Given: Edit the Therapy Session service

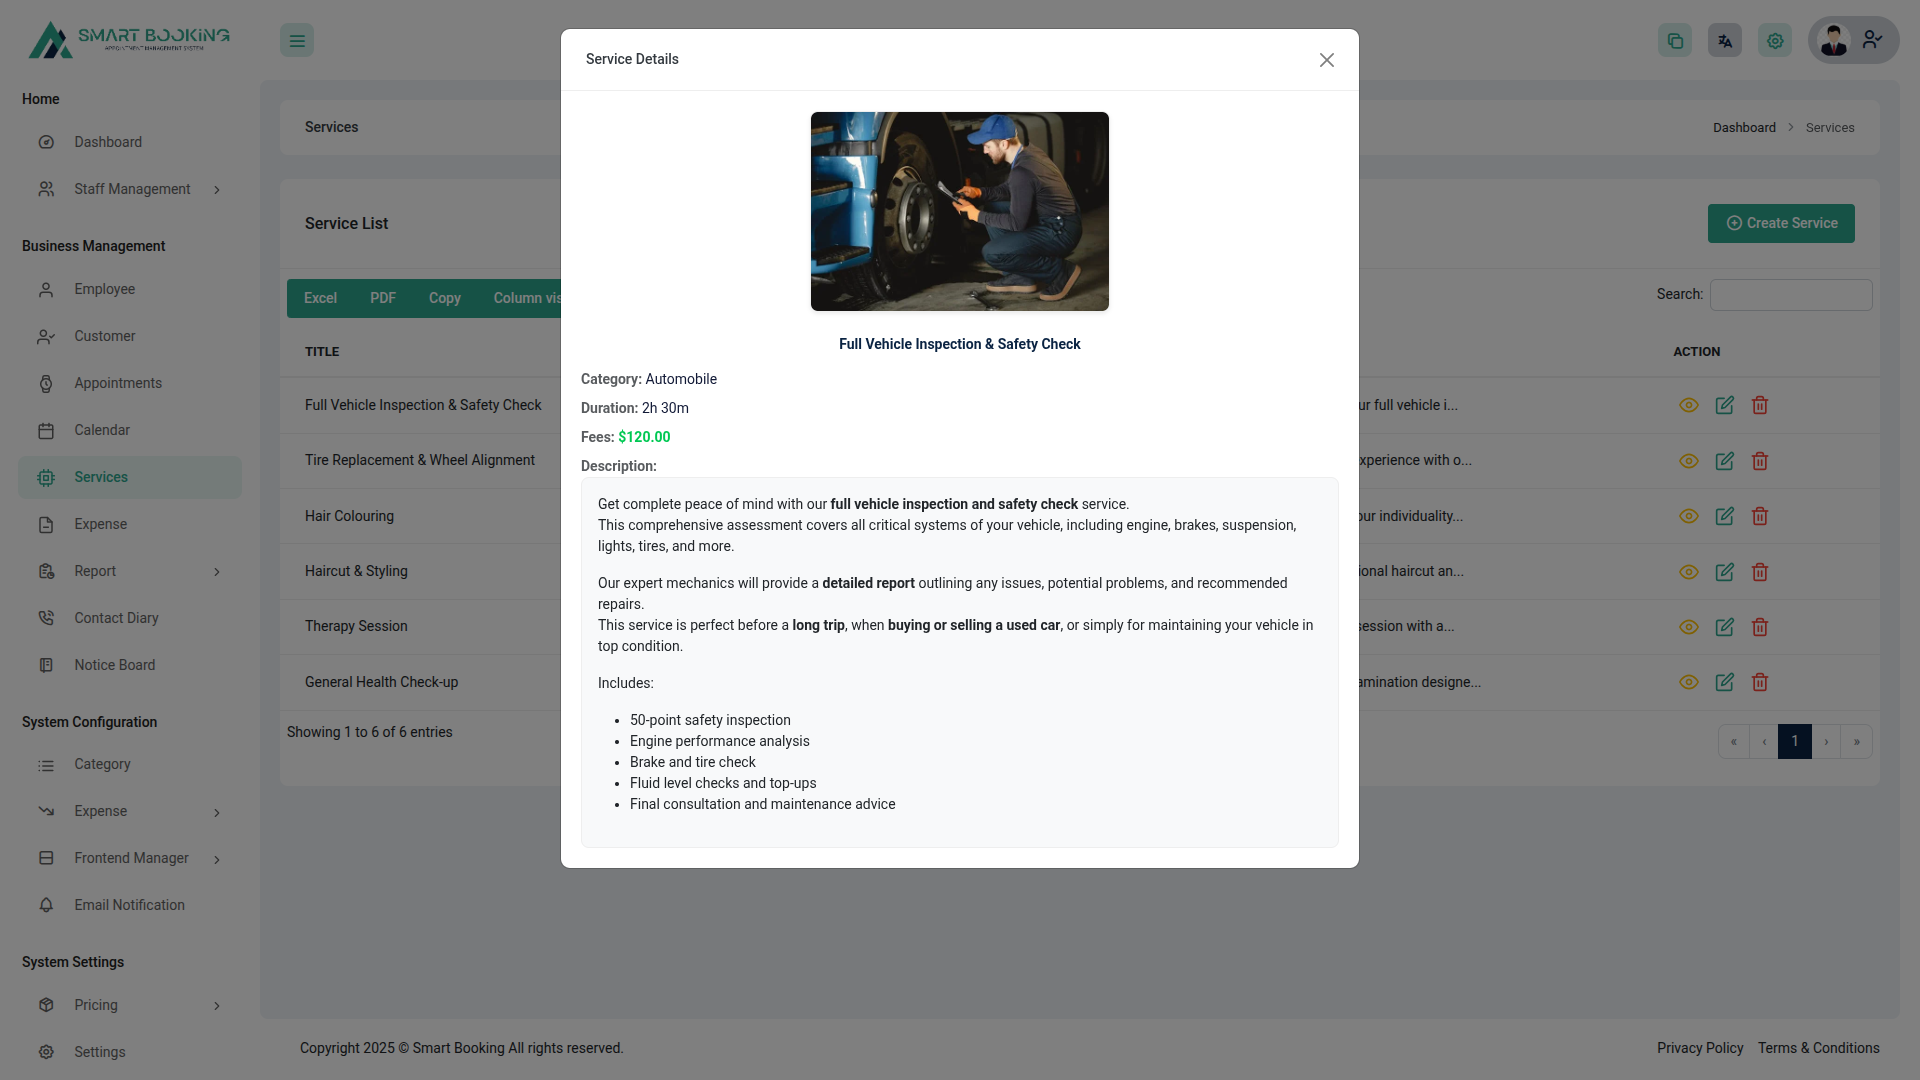Looking at the screenshot, I should 1725,627.
